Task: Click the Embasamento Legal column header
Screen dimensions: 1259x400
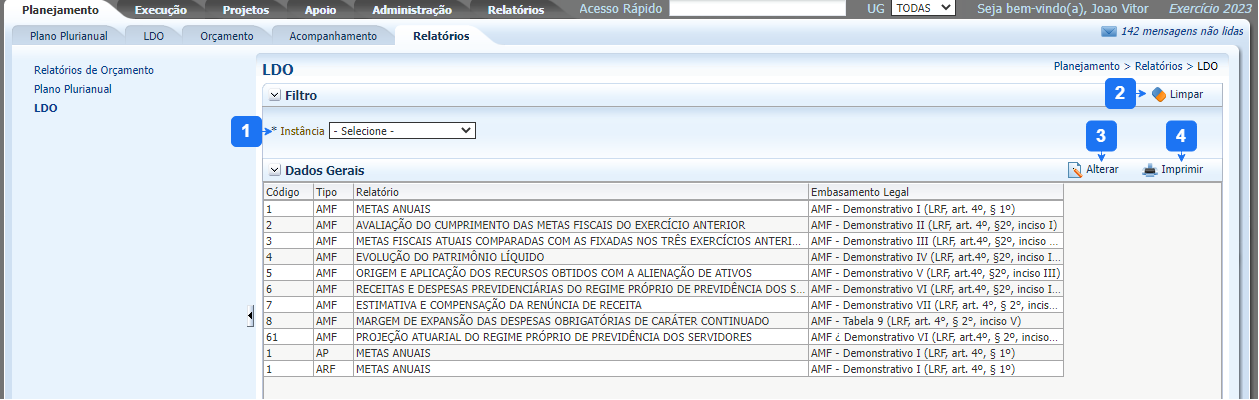Action: coord(860,191)
